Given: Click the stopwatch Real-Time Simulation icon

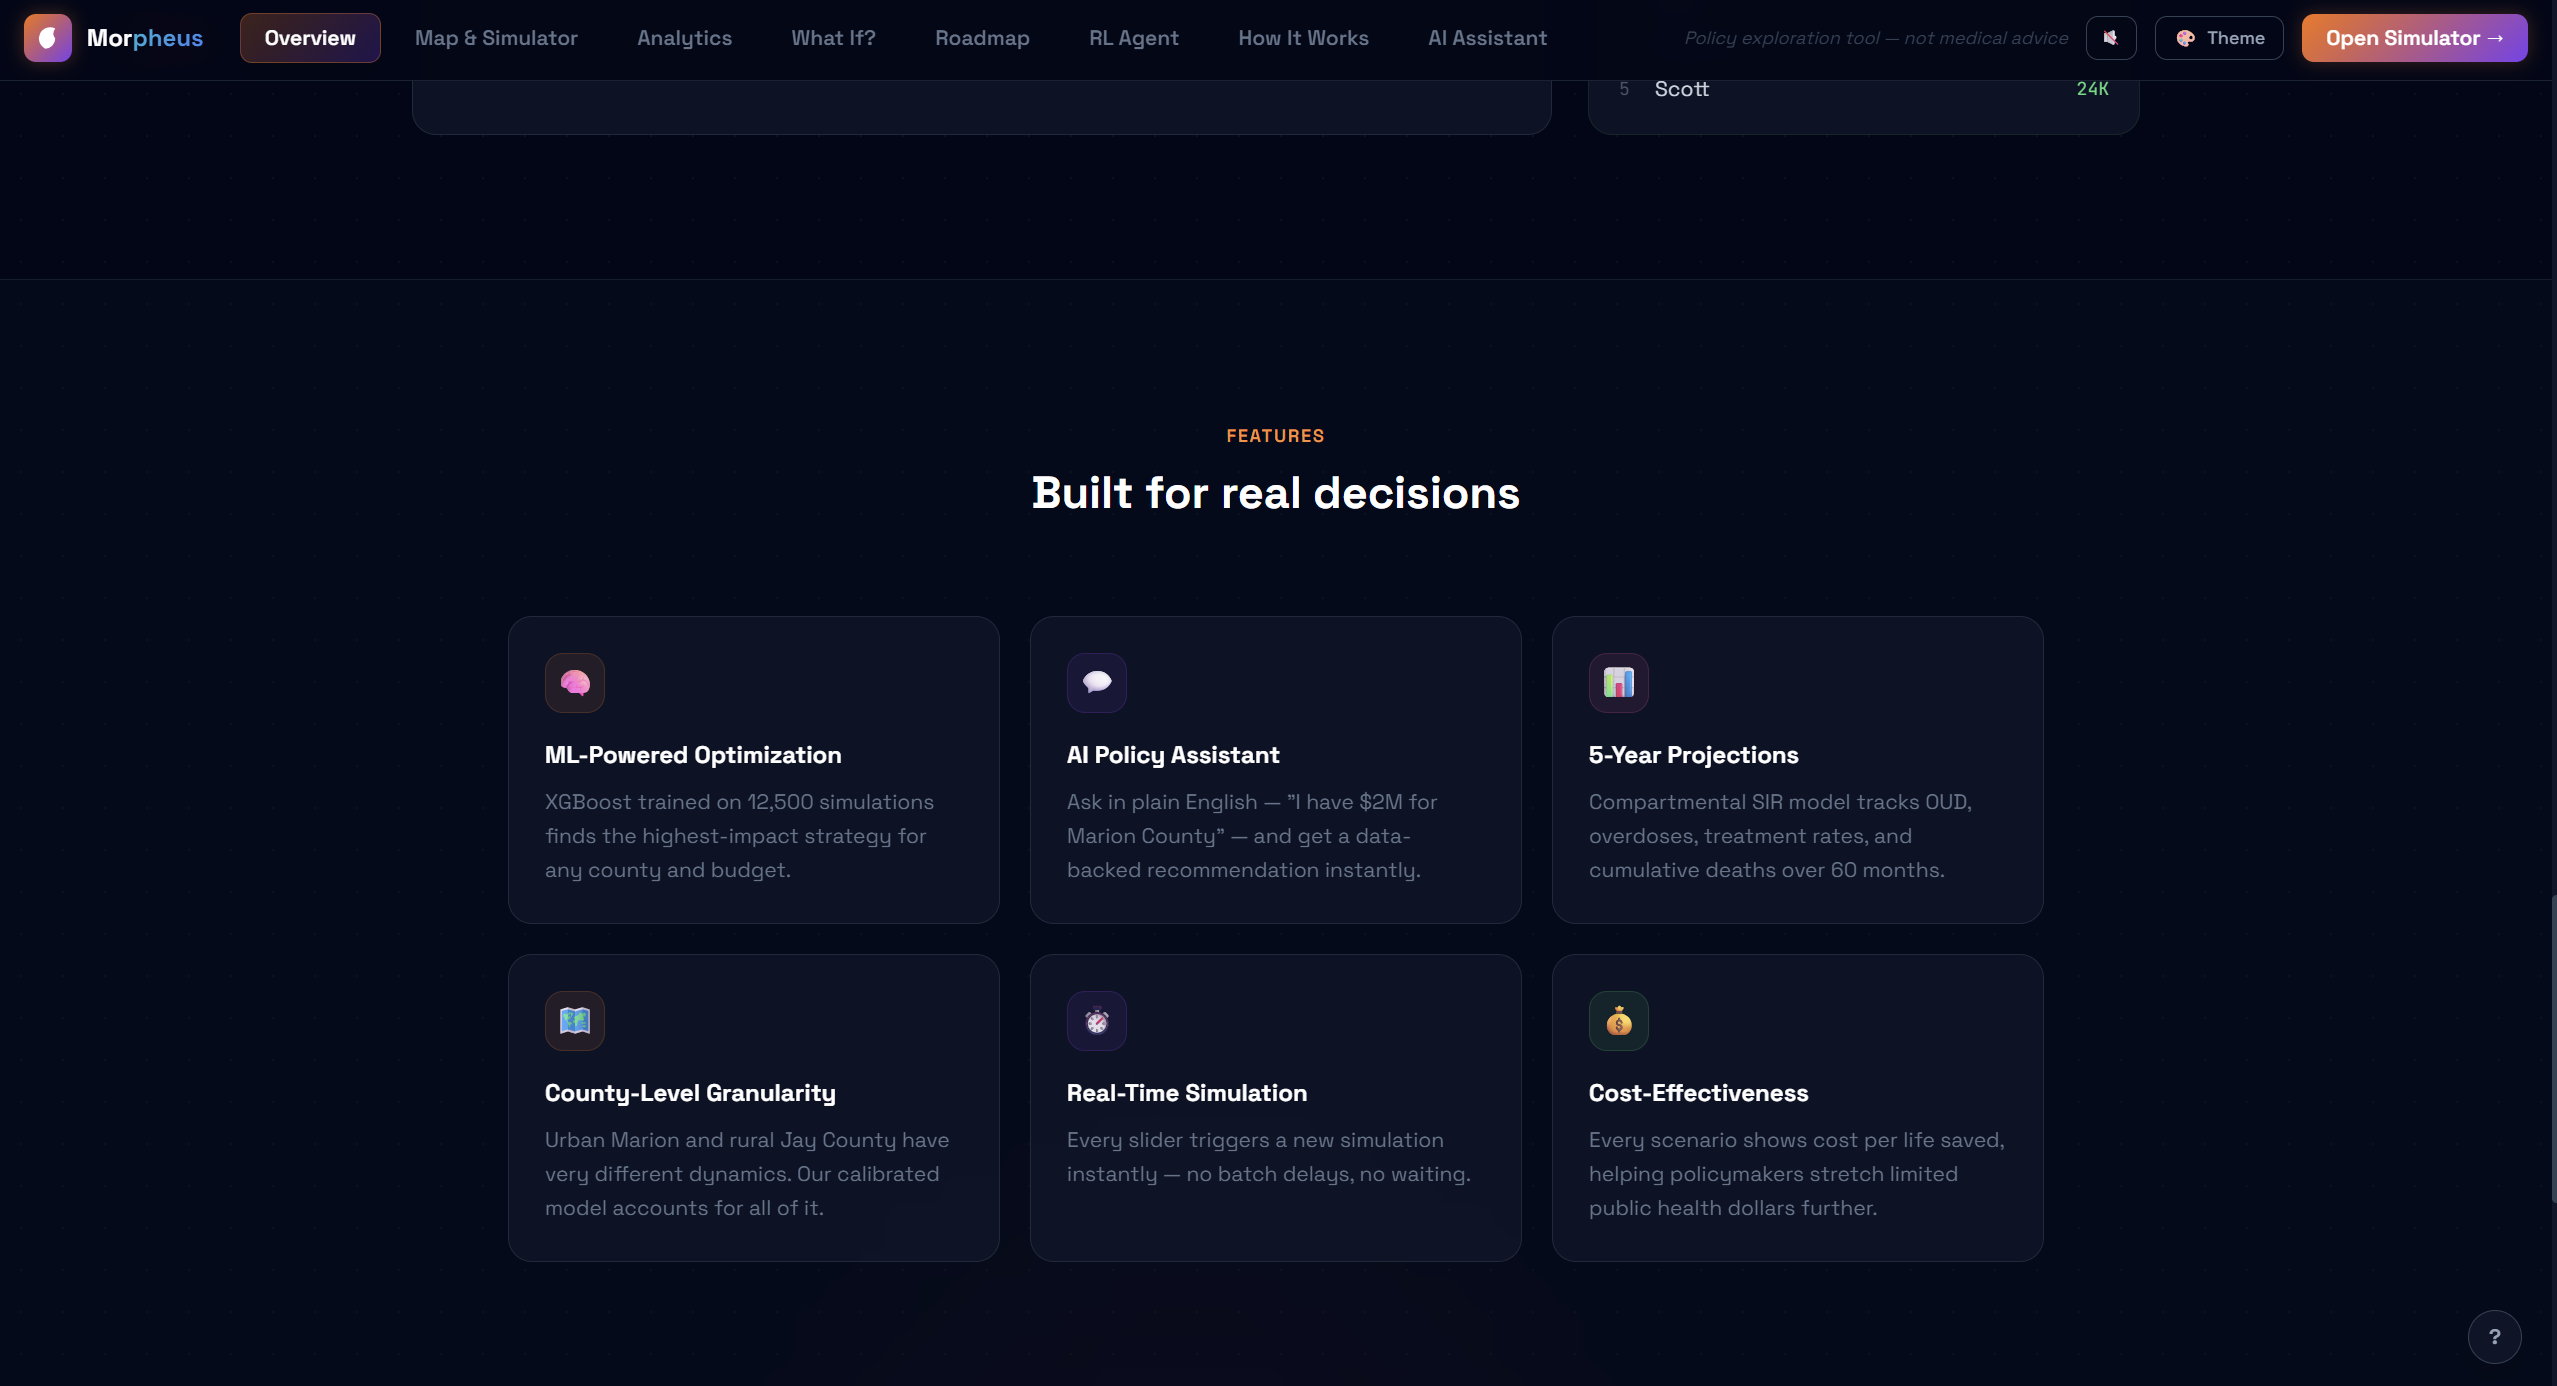Looking at the screenshot, I should pos(1096,1021).
